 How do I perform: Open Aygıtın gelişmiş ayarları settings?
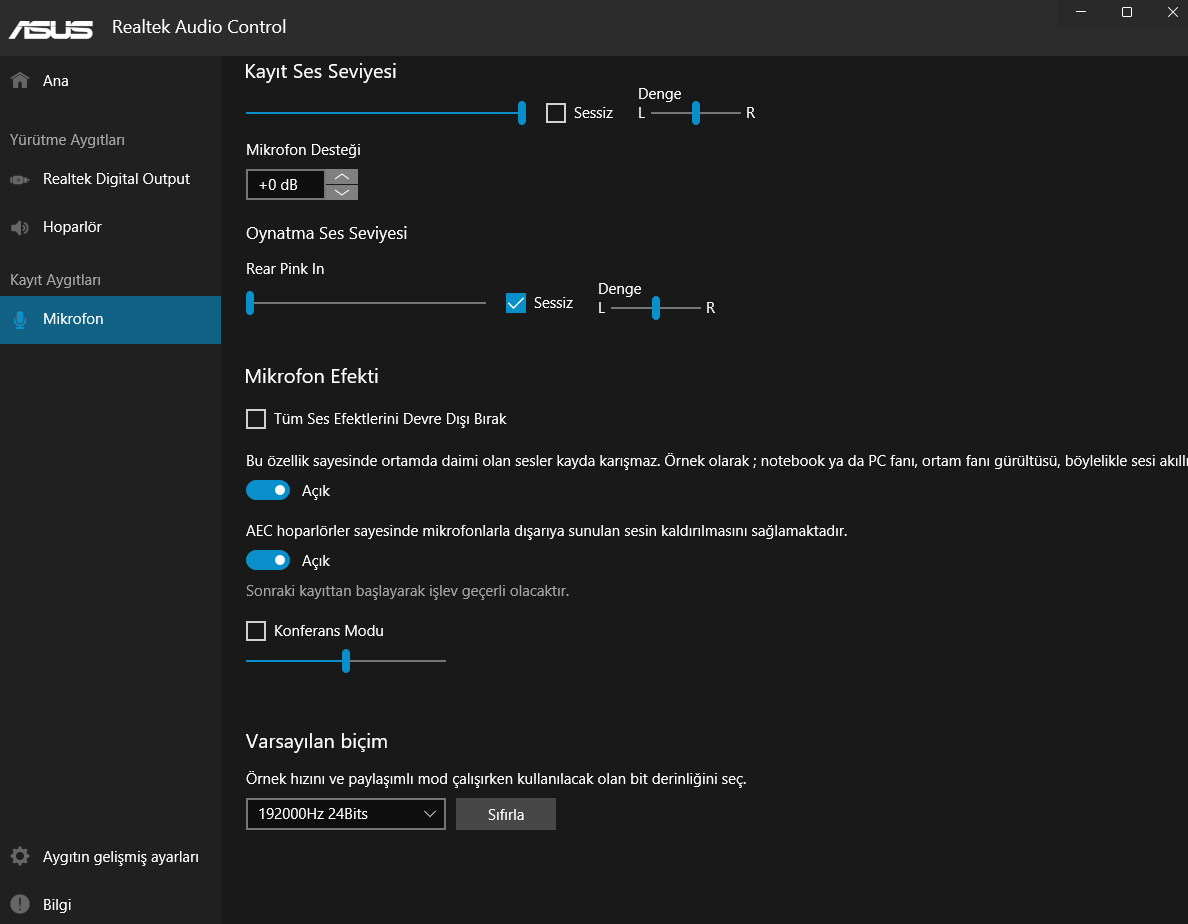(120, 857)
